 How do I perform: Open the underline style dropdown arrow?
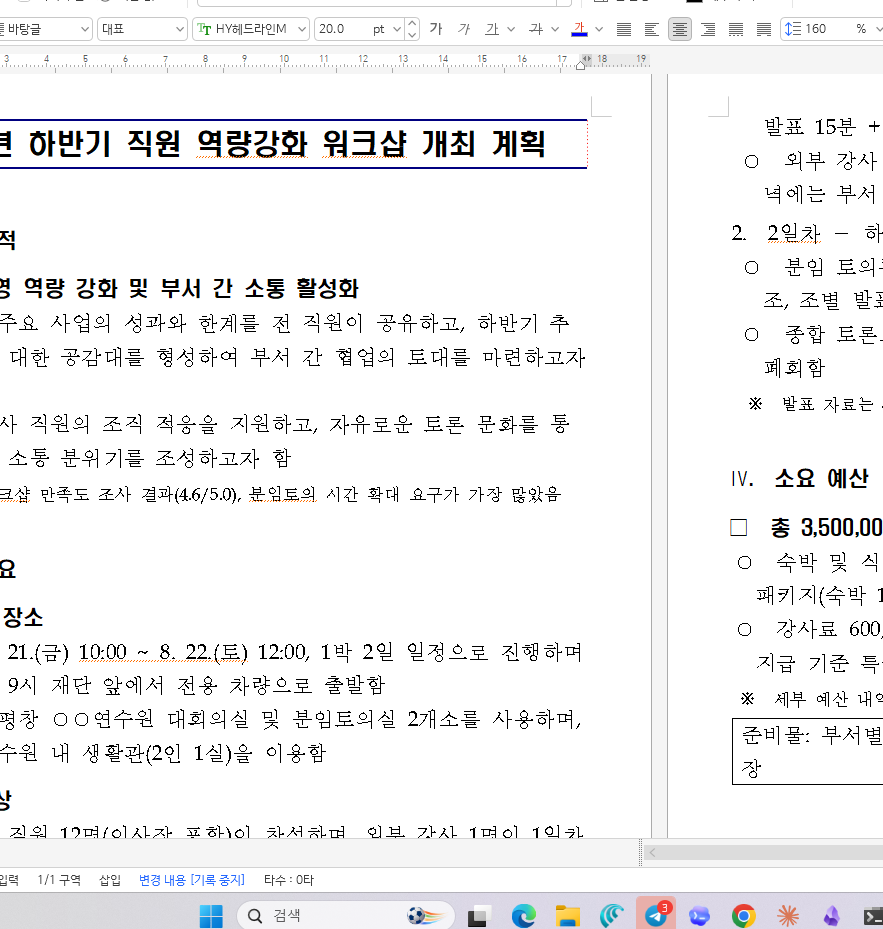511,28
